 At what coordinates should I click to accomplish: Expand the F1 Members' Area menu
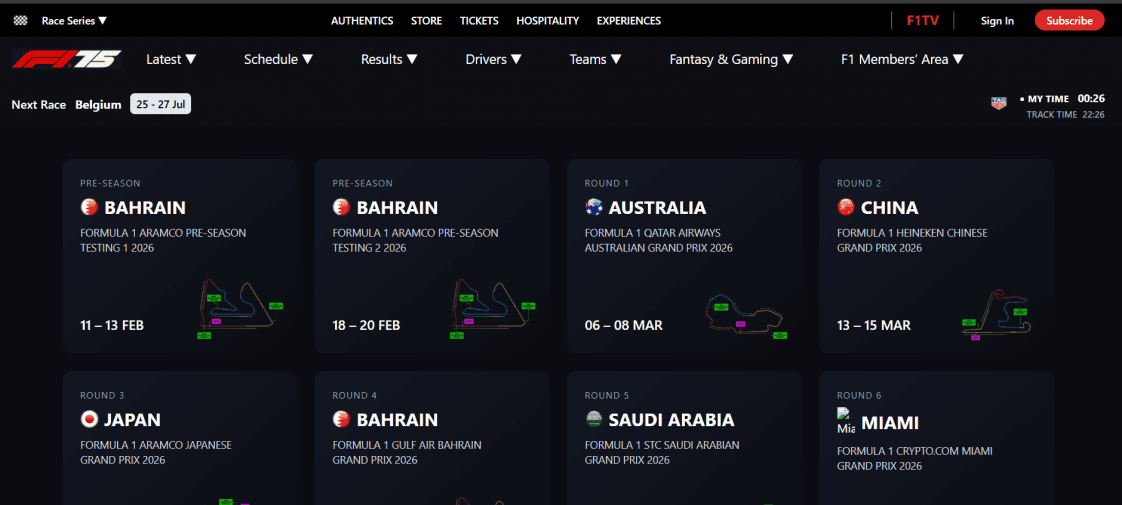pyautogui.click(x=902, y=59)
